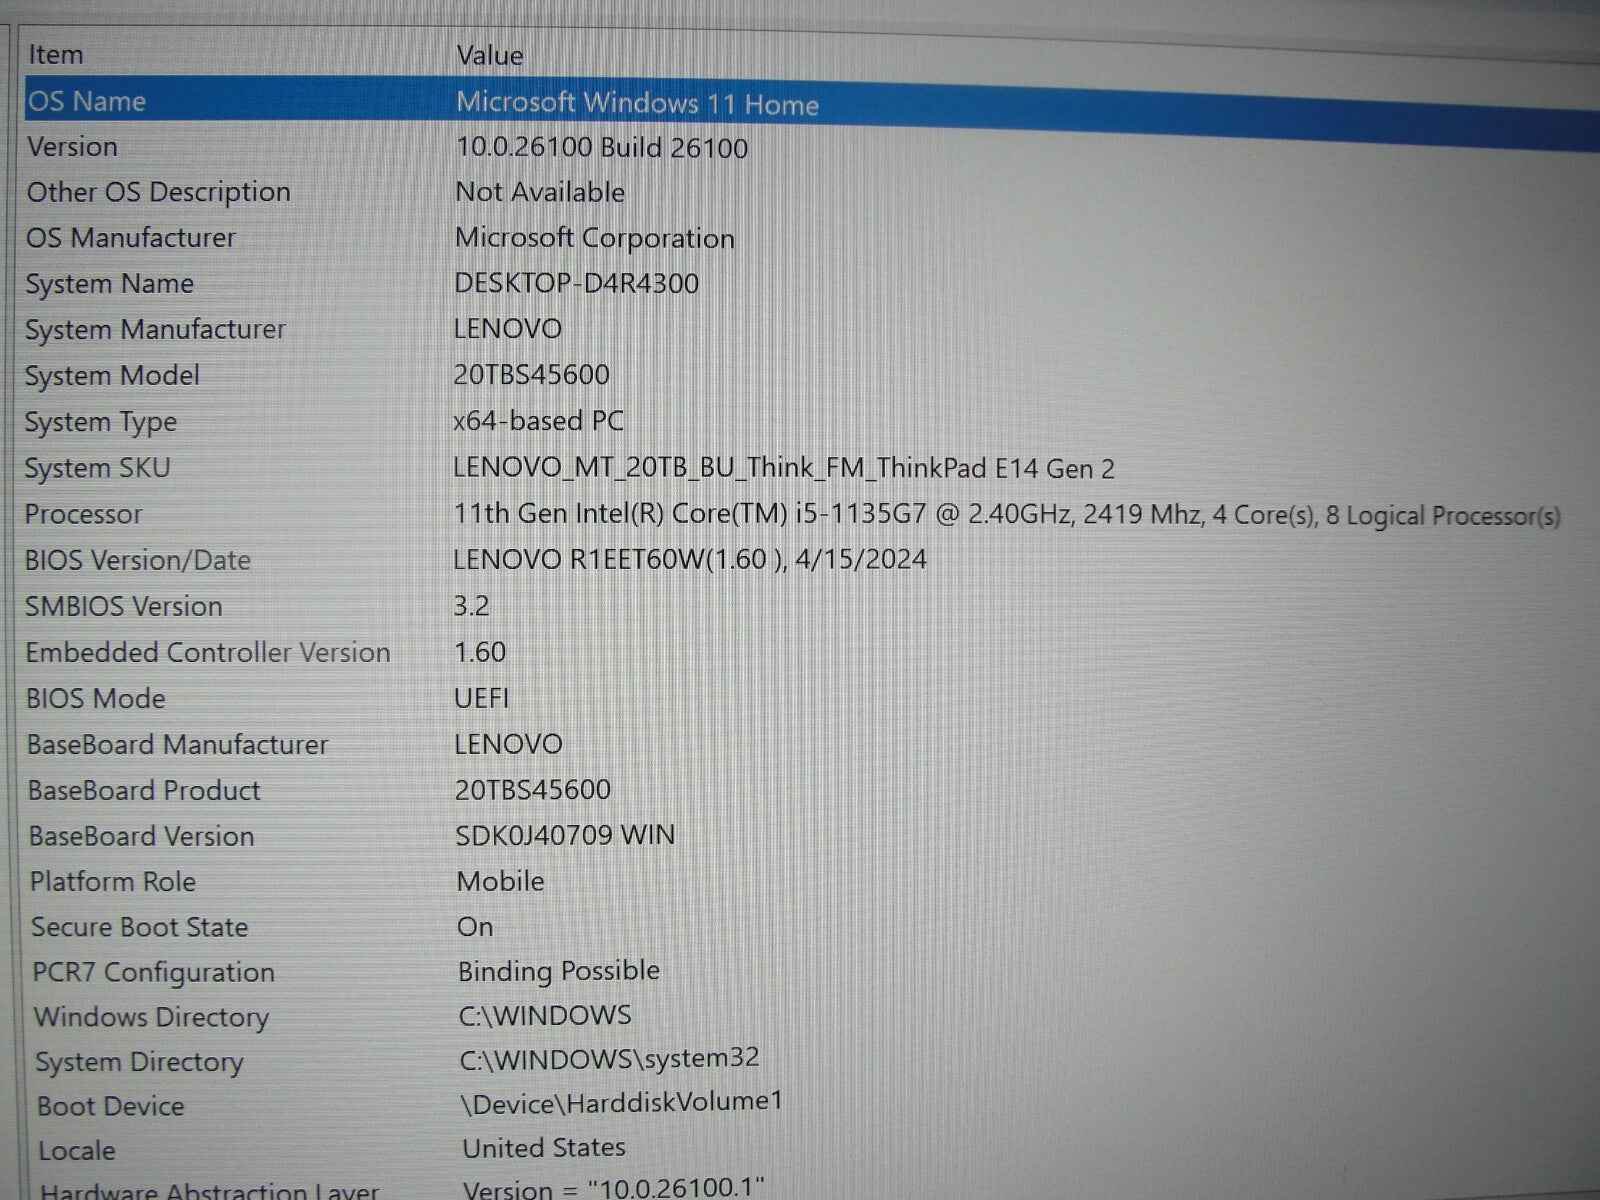Viewport: 1600px width, 1200px height.
Task: Click the Value column header to sort
Action: tap(489, 55)
